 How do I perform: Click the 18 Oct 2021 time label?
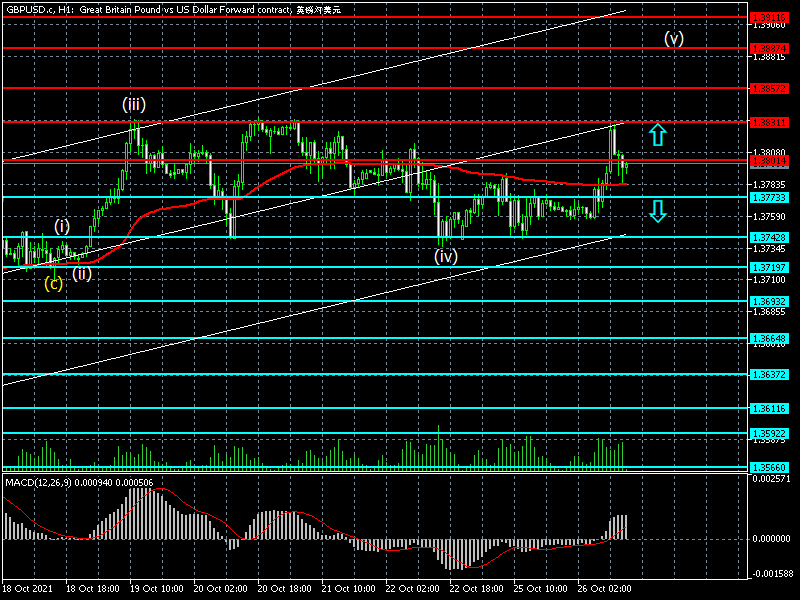27,588
